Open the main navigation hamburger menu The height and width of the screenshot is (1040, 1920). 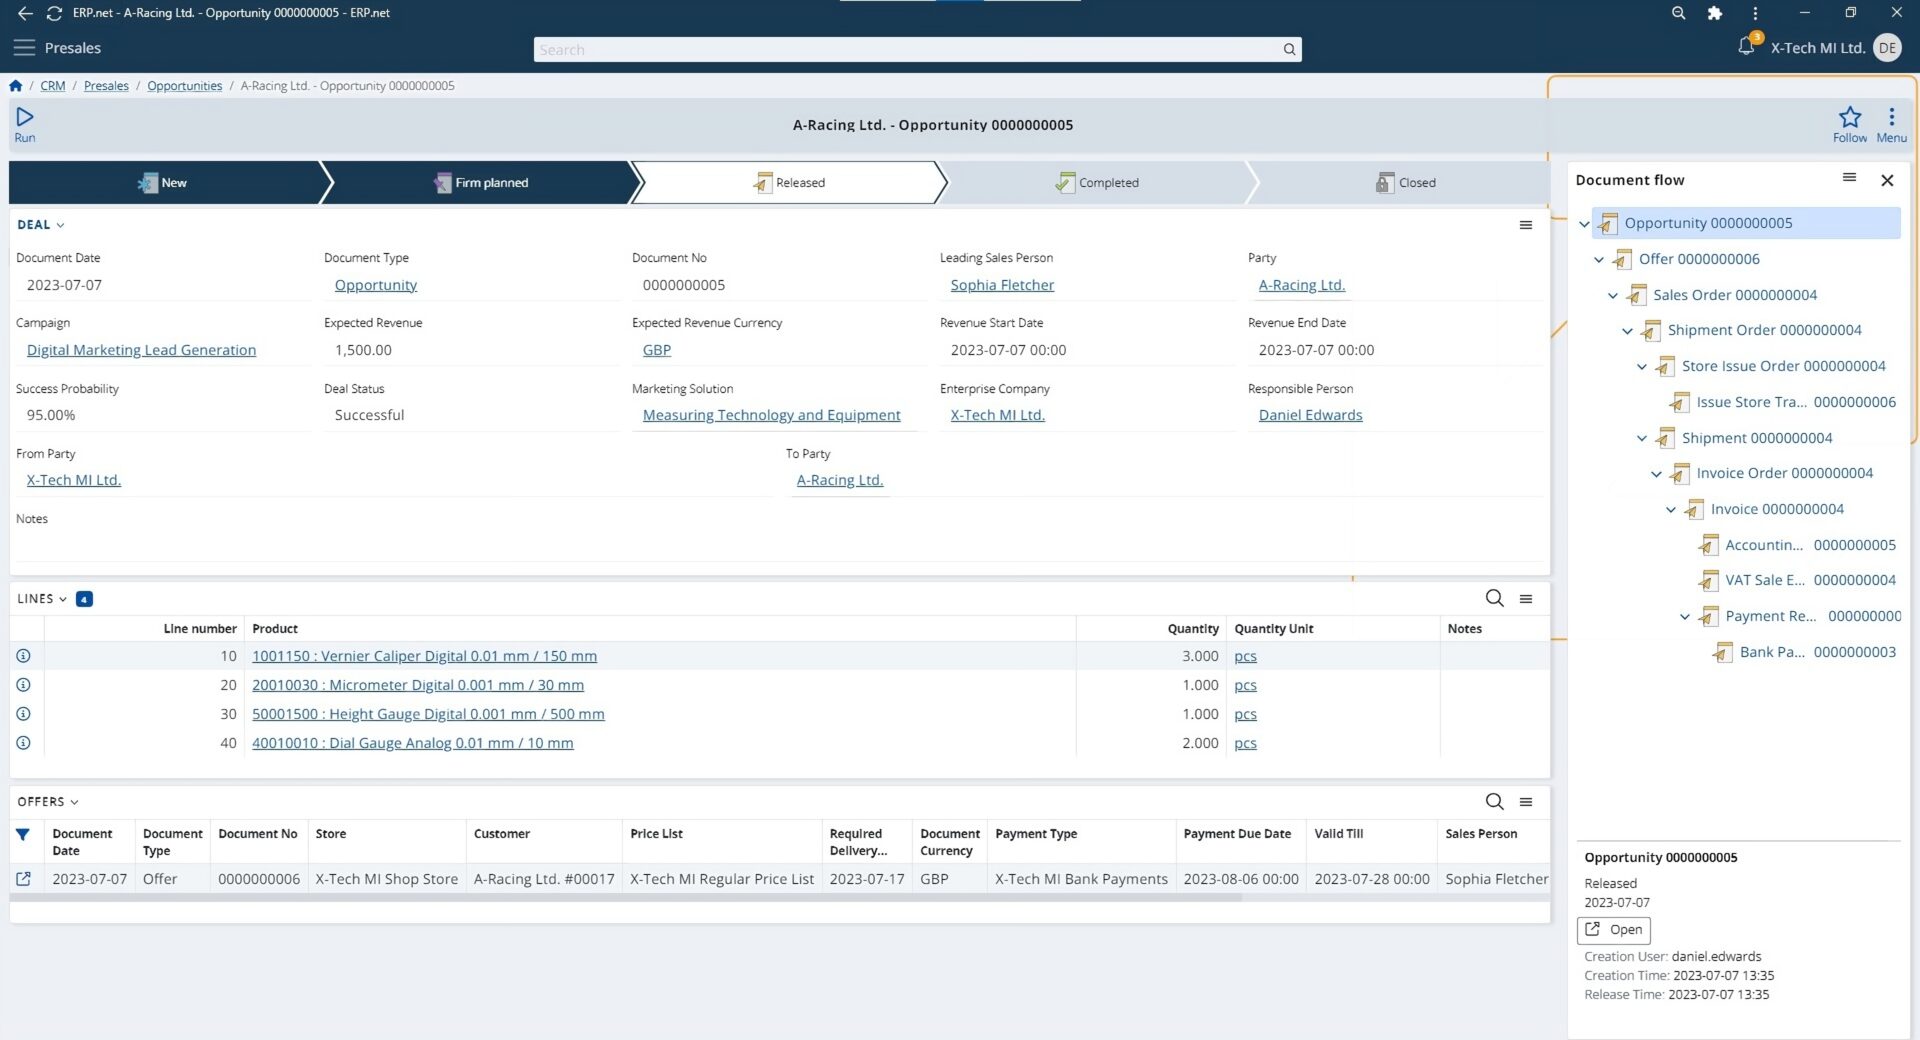[x=25, y=47]
